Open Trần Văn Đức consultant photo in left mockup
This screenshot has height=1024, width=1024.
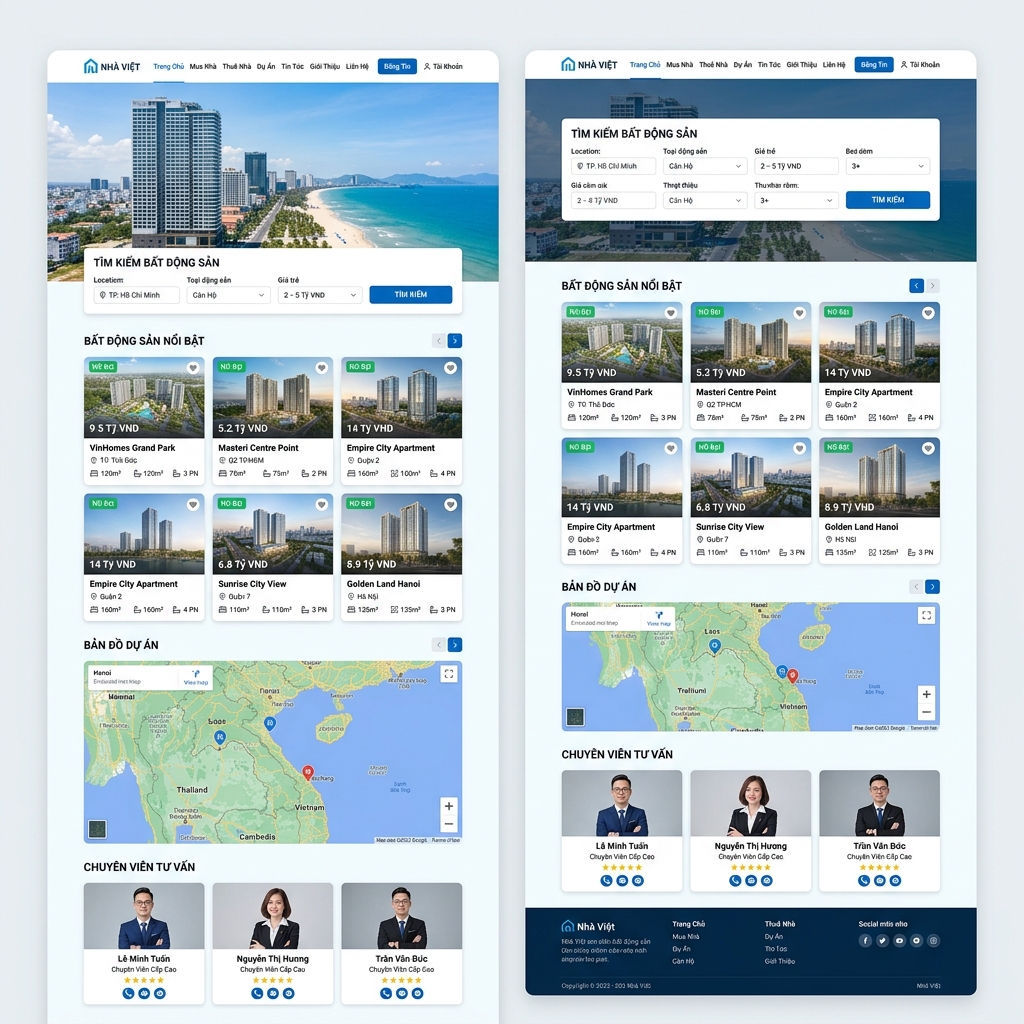point(402,916)
